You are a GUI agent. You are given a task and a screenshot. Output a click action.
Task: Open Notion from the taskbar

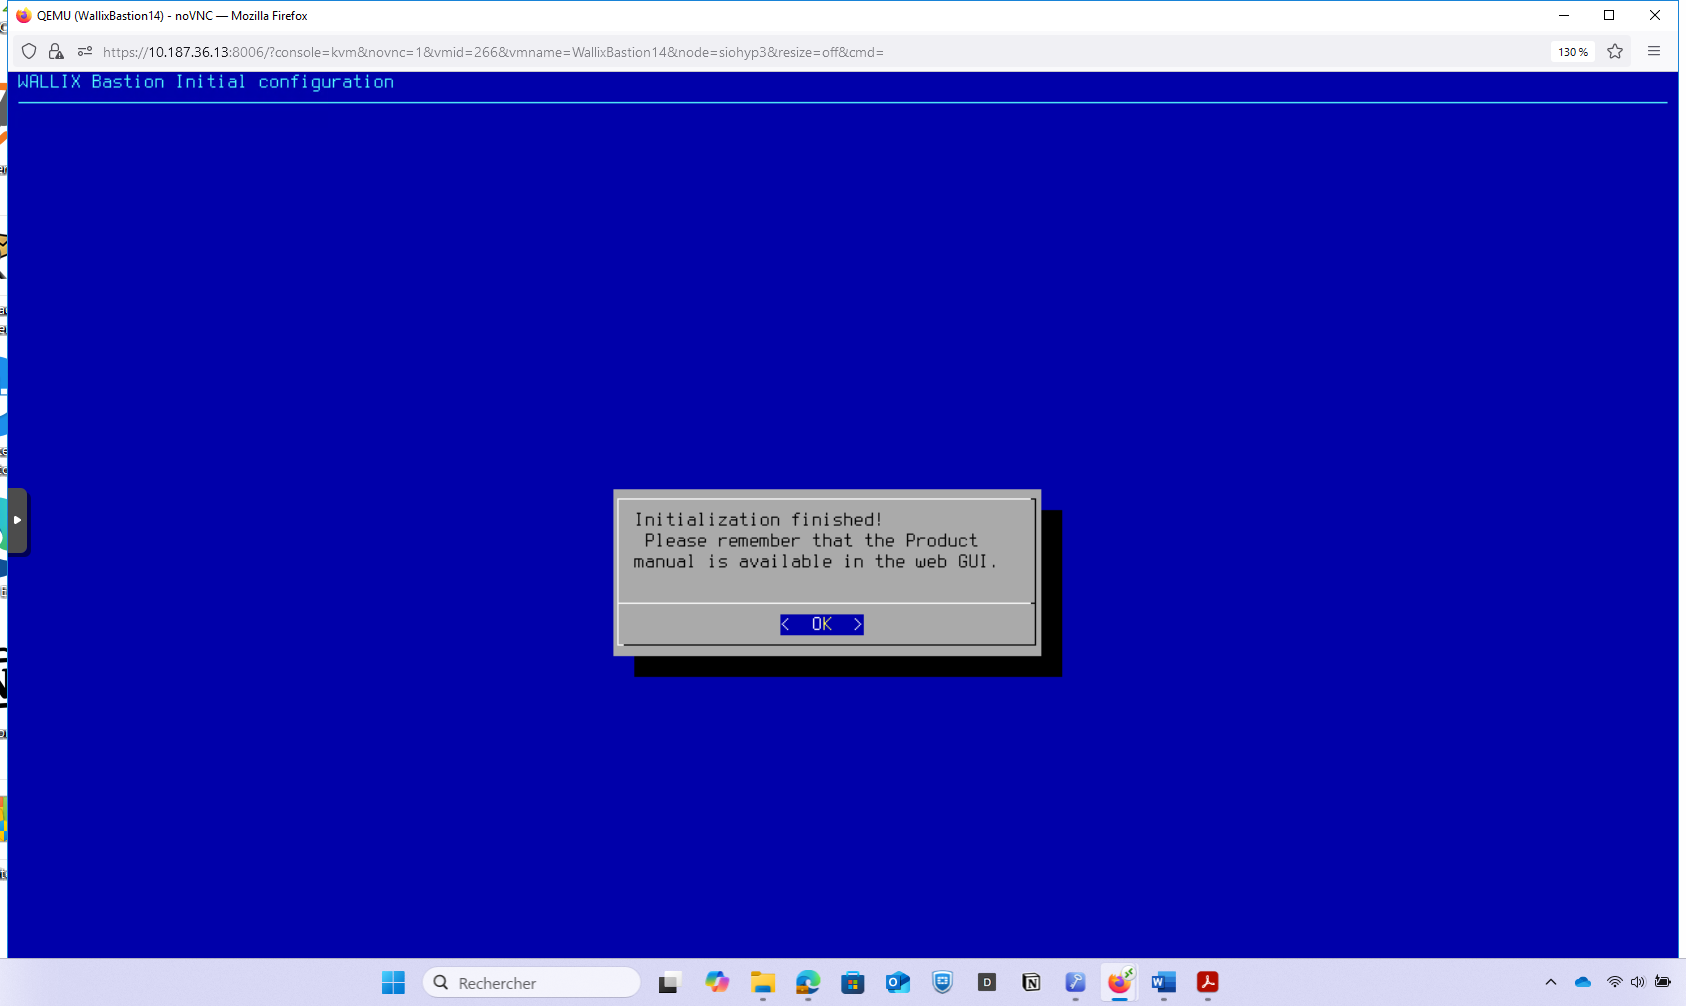coord(1031,983)
